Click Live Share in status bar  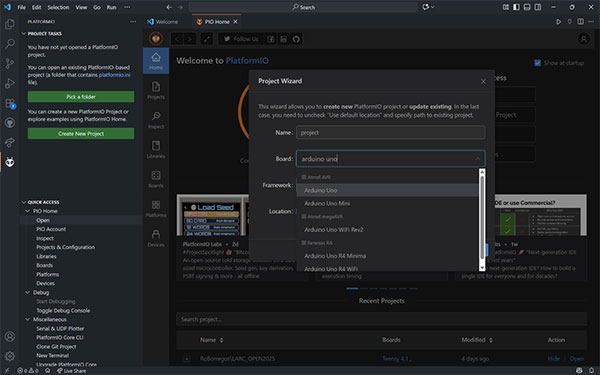point(72,370)
